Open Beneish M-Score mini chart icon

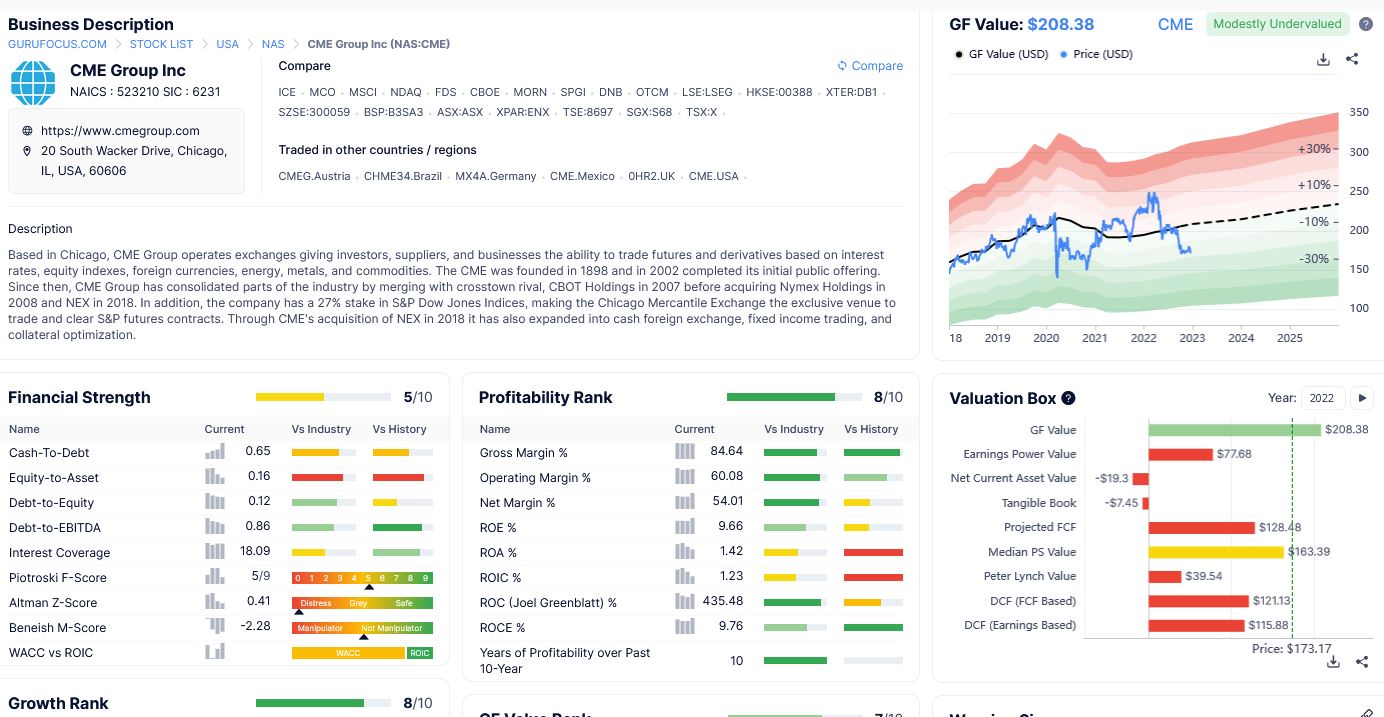pyautogui.click(x=215, y=626)
